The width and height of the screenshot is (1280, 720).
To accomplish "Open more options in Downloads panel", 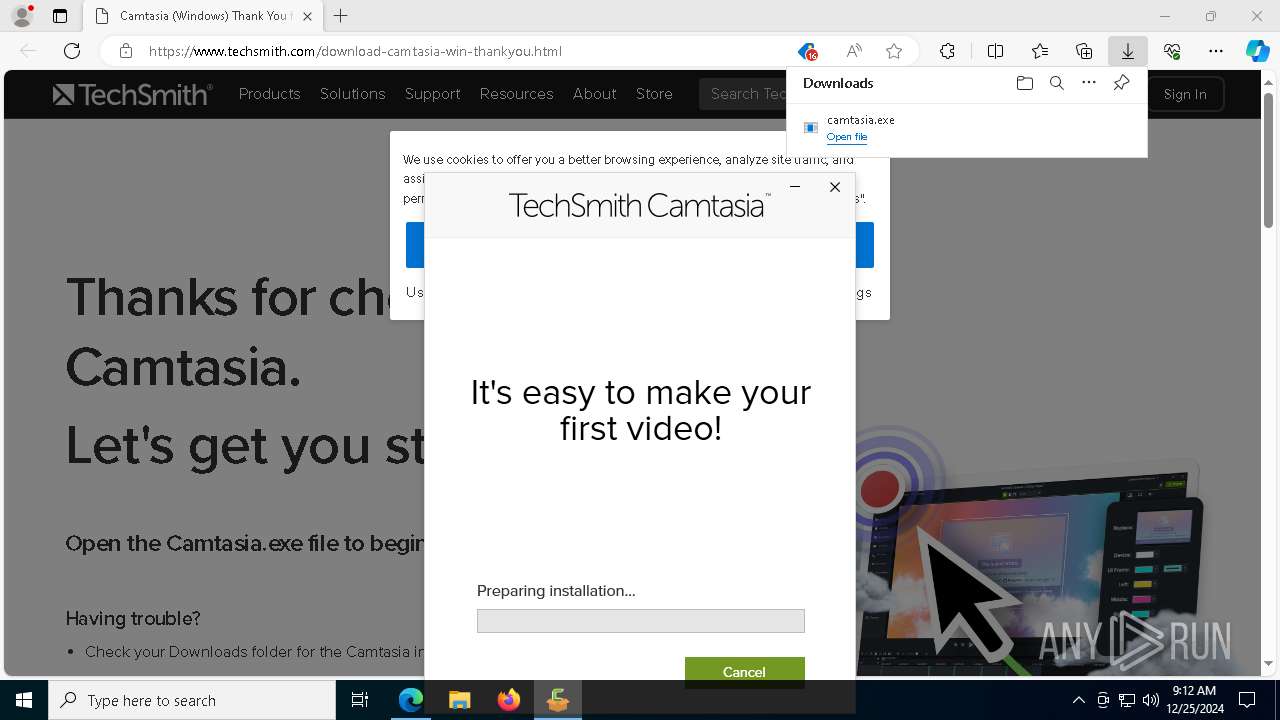I will (x=1089, y=83).
